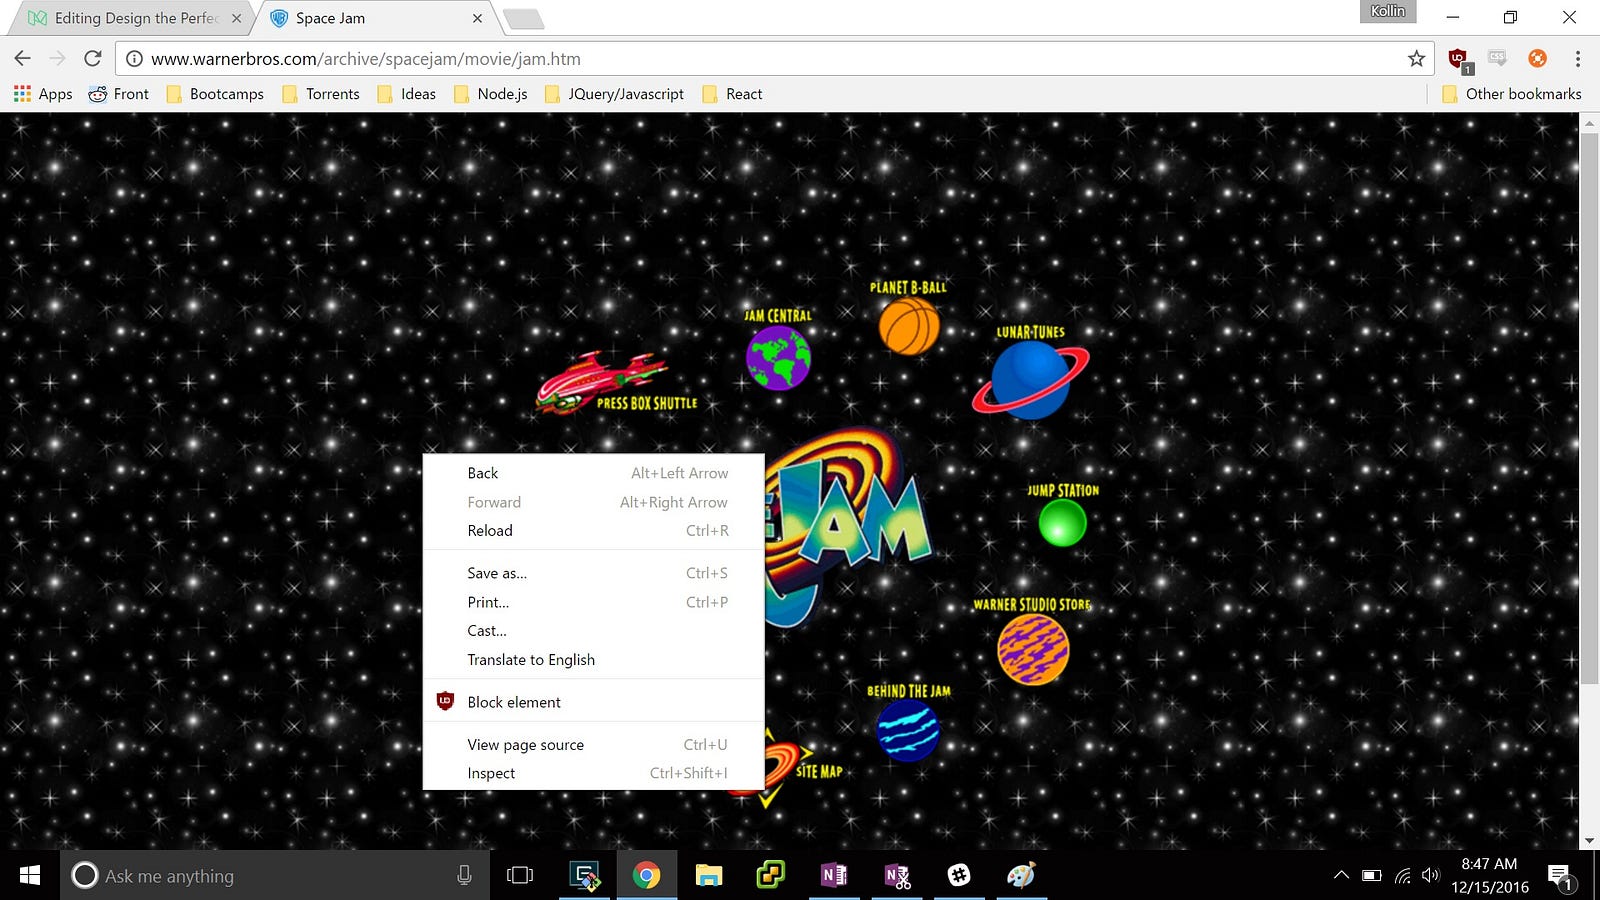Choose Translate to English
The width and height of the screenshot is (1600, 900).
tap(594, 660)
